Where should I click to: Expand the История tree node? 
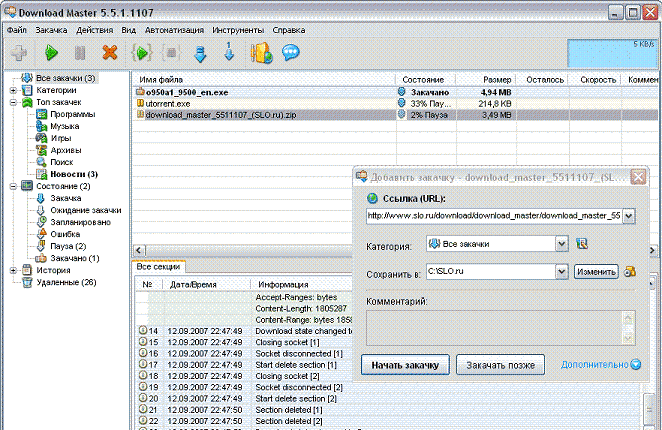pyautogui.click(x=13, y=270)
